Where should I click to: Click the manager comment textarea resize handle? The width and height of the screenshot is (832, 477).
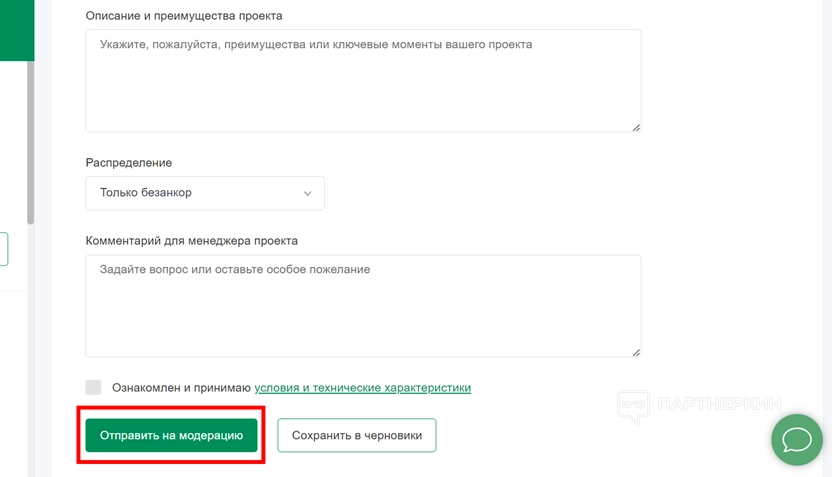[x=636, y=352]
